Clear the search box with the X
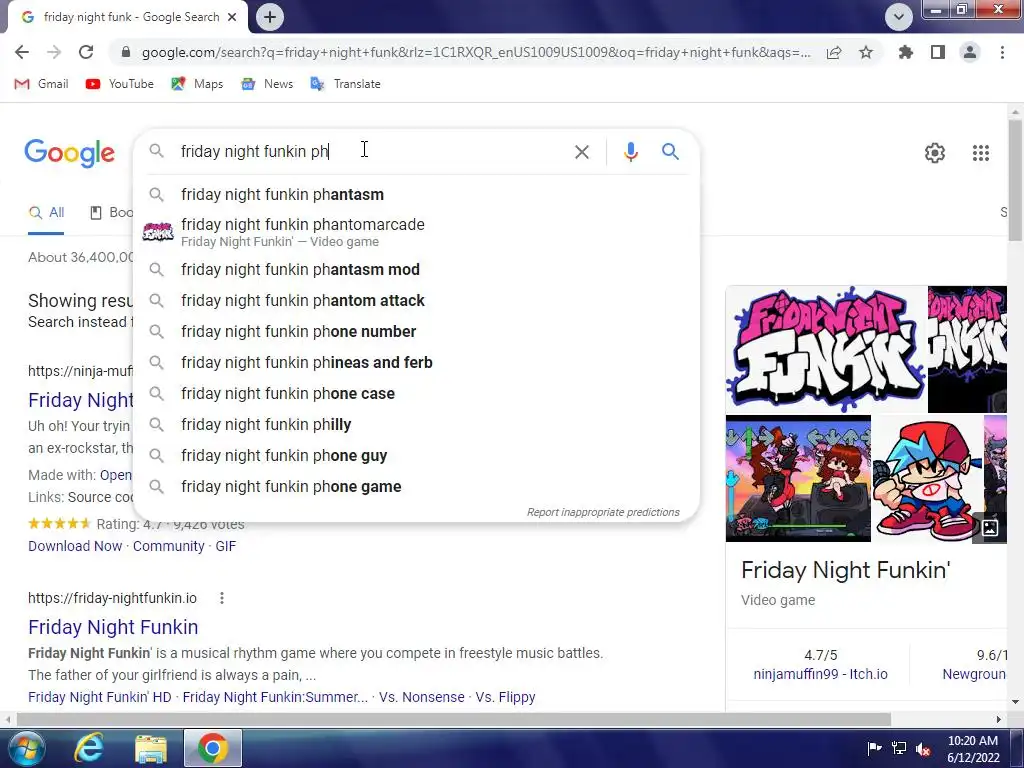Screen dimensions: 1024x768 point(582,152)
